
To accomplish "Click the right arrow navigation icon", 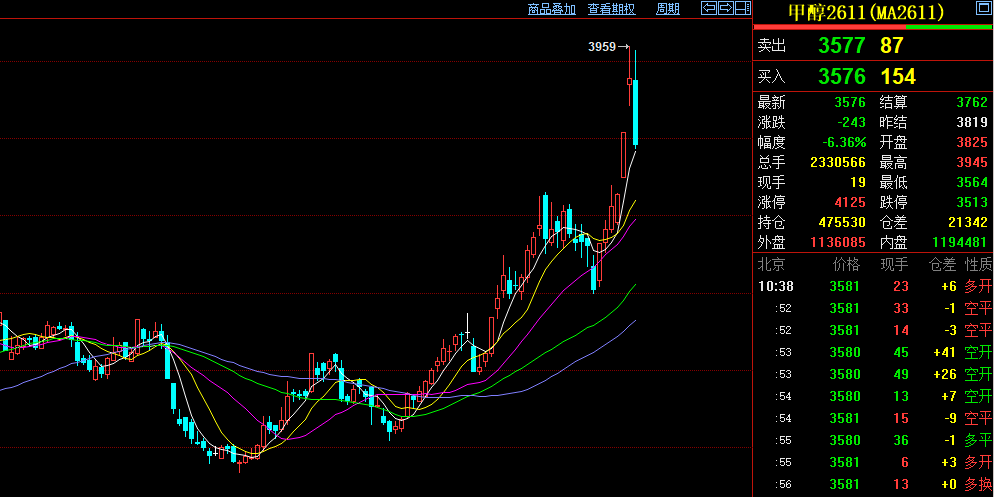I will point(726,8).
